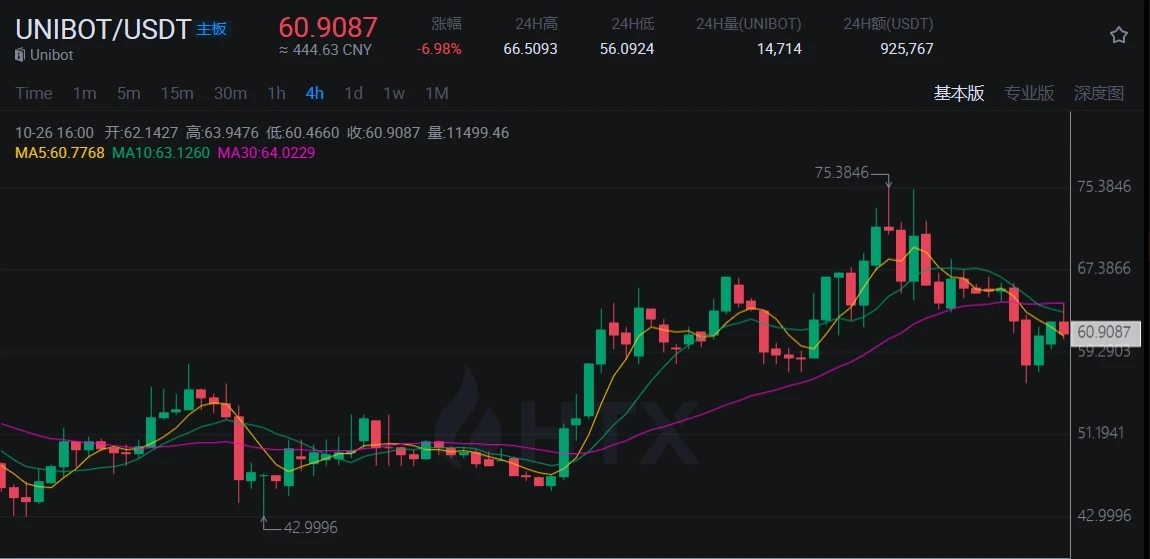1150x559 pixels.
Task: Select the 1d timeframe
Action: coord(353,93)
